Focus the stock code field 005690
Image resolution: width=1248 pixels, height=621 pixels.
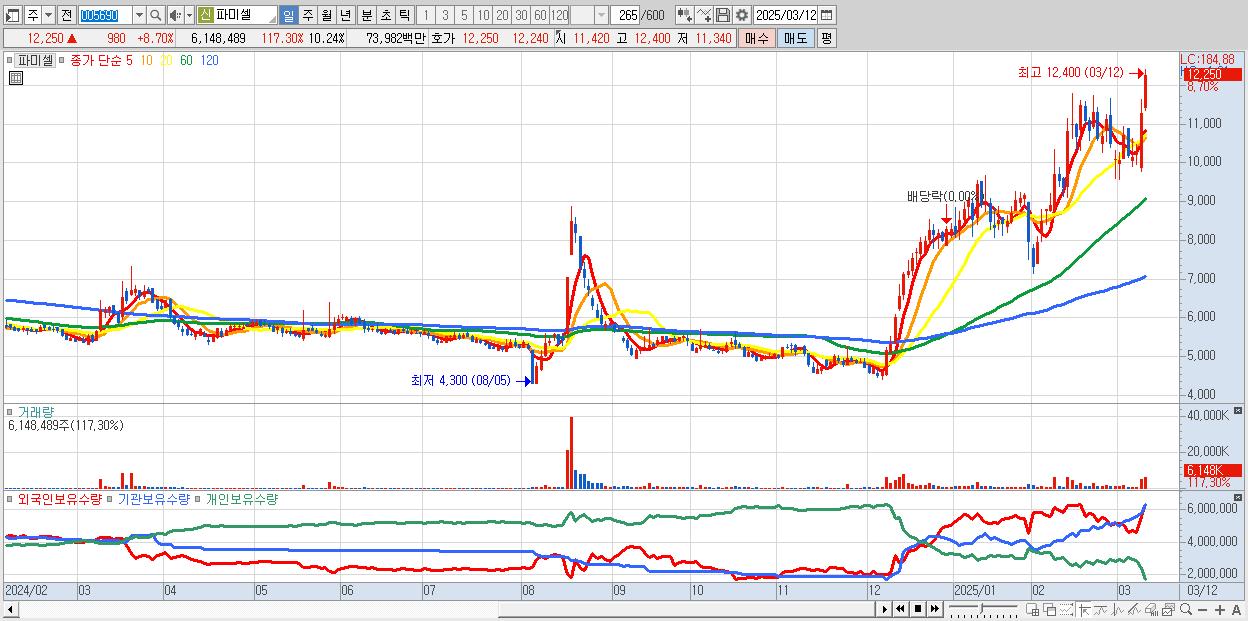(x=104, y=15)
